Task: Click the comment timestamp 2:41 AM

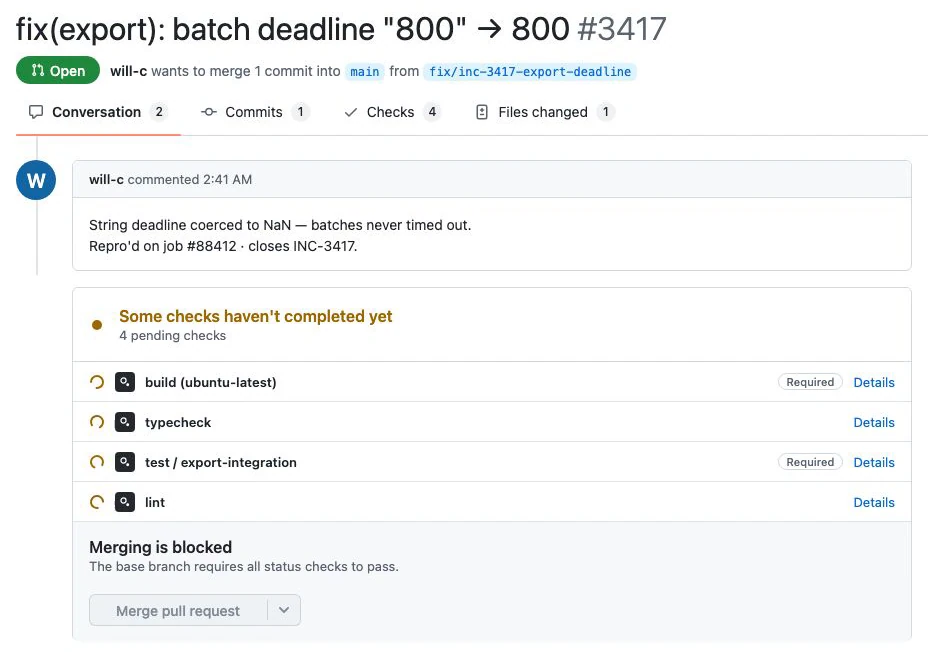Action: point(227,179)
